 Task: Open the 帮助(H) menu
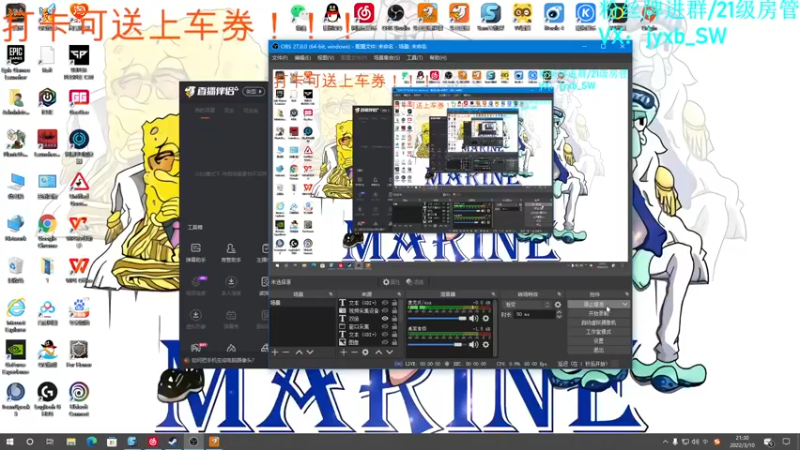click(438, 58)
